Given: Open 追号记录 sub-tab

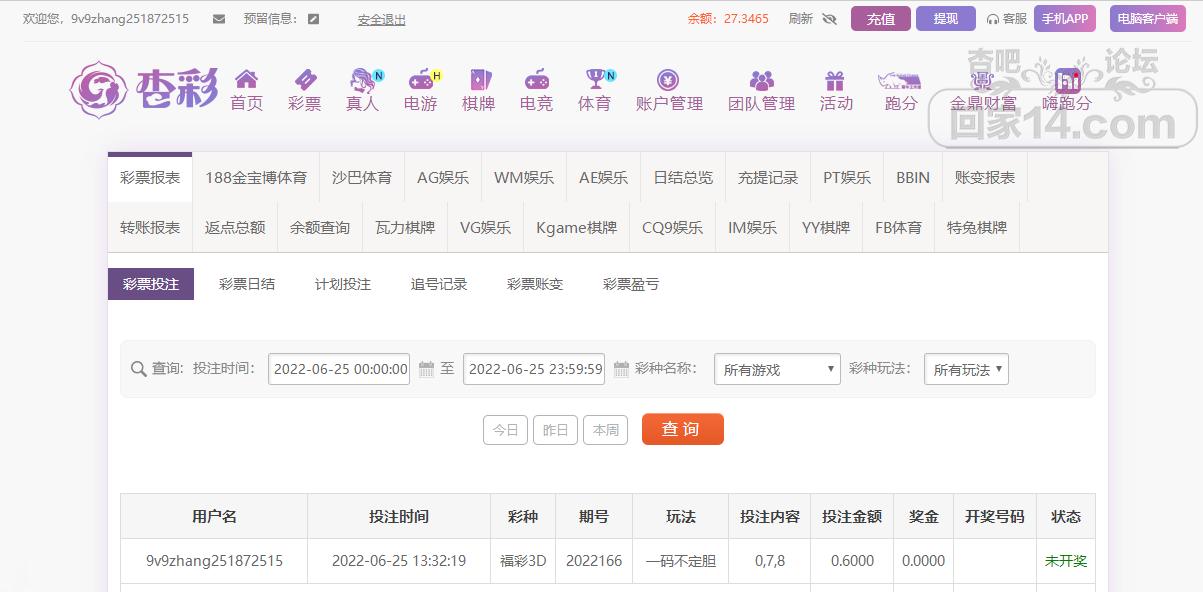Looking at the screenshot, I should point(439,284).
